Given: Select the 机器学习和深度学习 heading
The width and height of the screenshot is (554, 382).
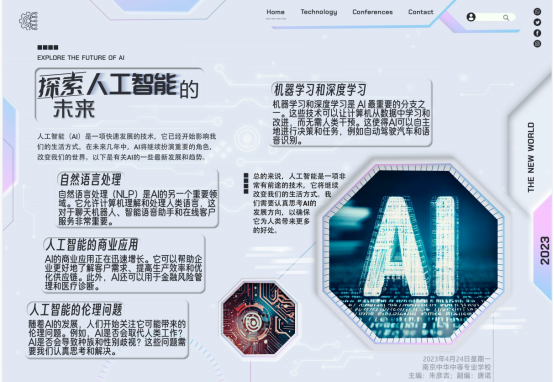Looking at the screenshot, I should point(320,90).
